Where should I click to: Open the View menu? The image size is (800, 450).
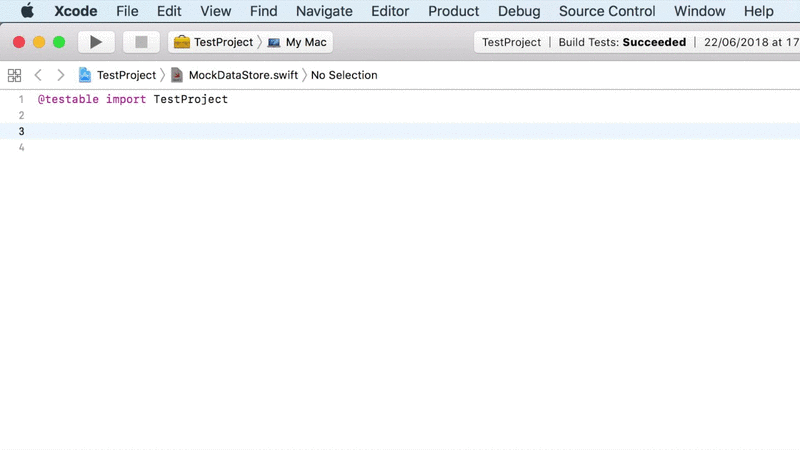tap(215, 11)
